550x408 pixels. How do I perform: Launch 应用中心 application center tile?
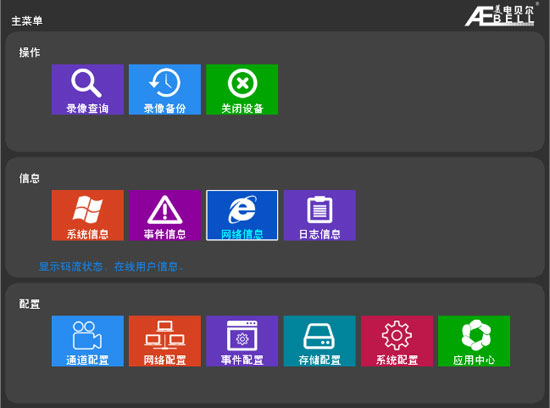coord(474,341)
